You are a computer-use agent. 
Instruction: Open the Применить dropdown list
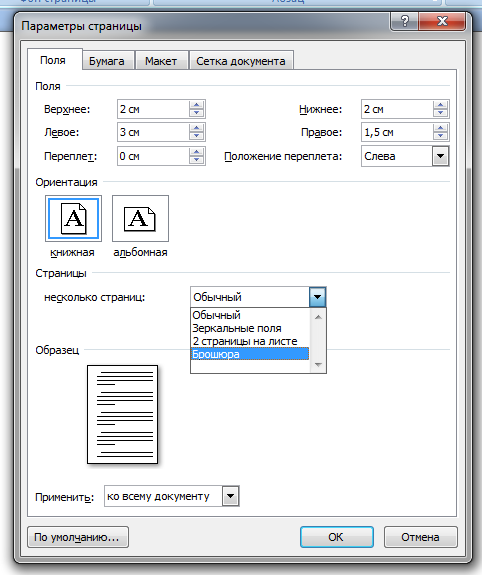[x=230, y=496]
